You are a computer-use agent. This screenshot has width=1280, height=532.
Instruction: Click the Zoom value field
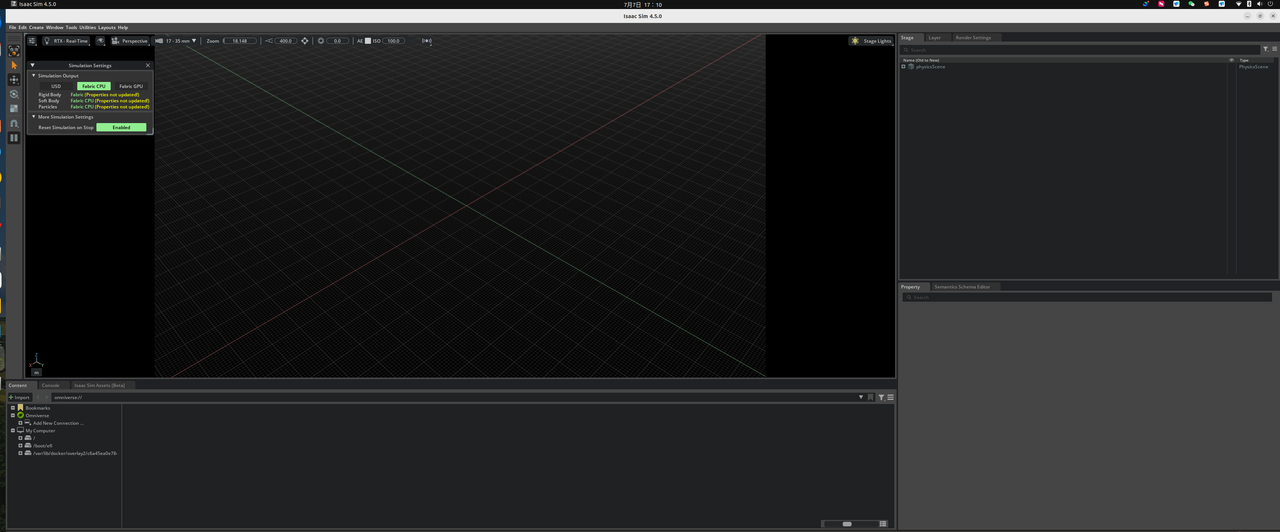[x=240, y=41]
